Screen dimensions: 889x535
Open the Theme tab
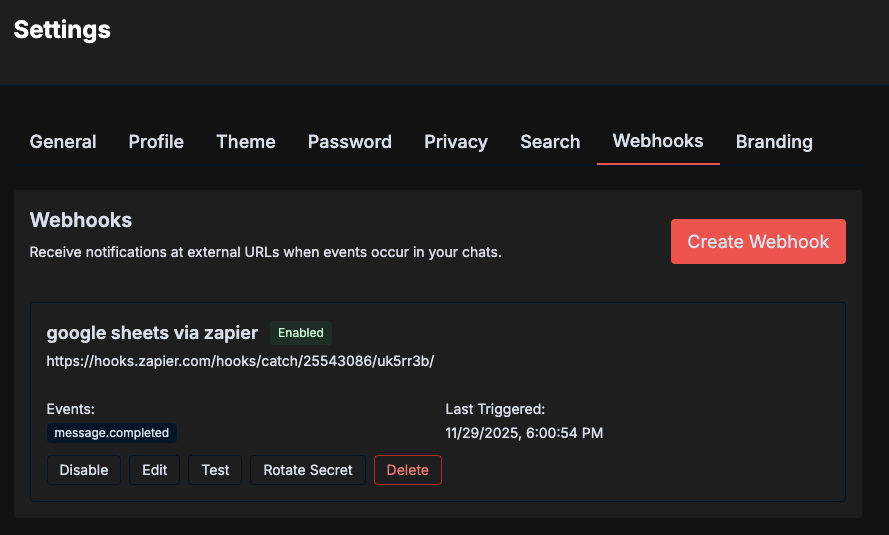coord(245,142)
